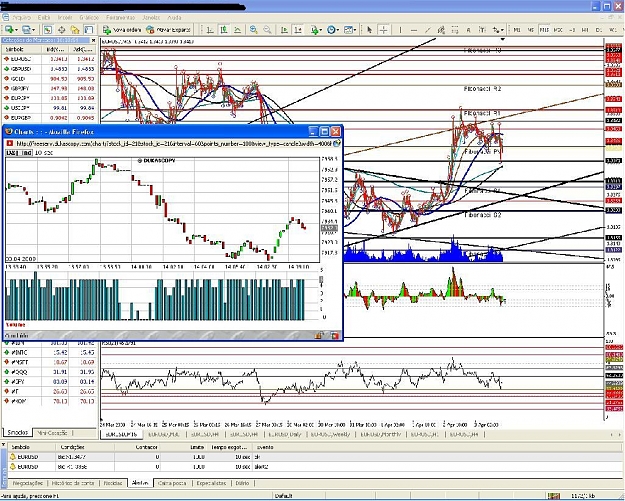This screenshot has height=501, width=625.
Task: Select the equidistant channel tool
Action: (x=441, y=30)
